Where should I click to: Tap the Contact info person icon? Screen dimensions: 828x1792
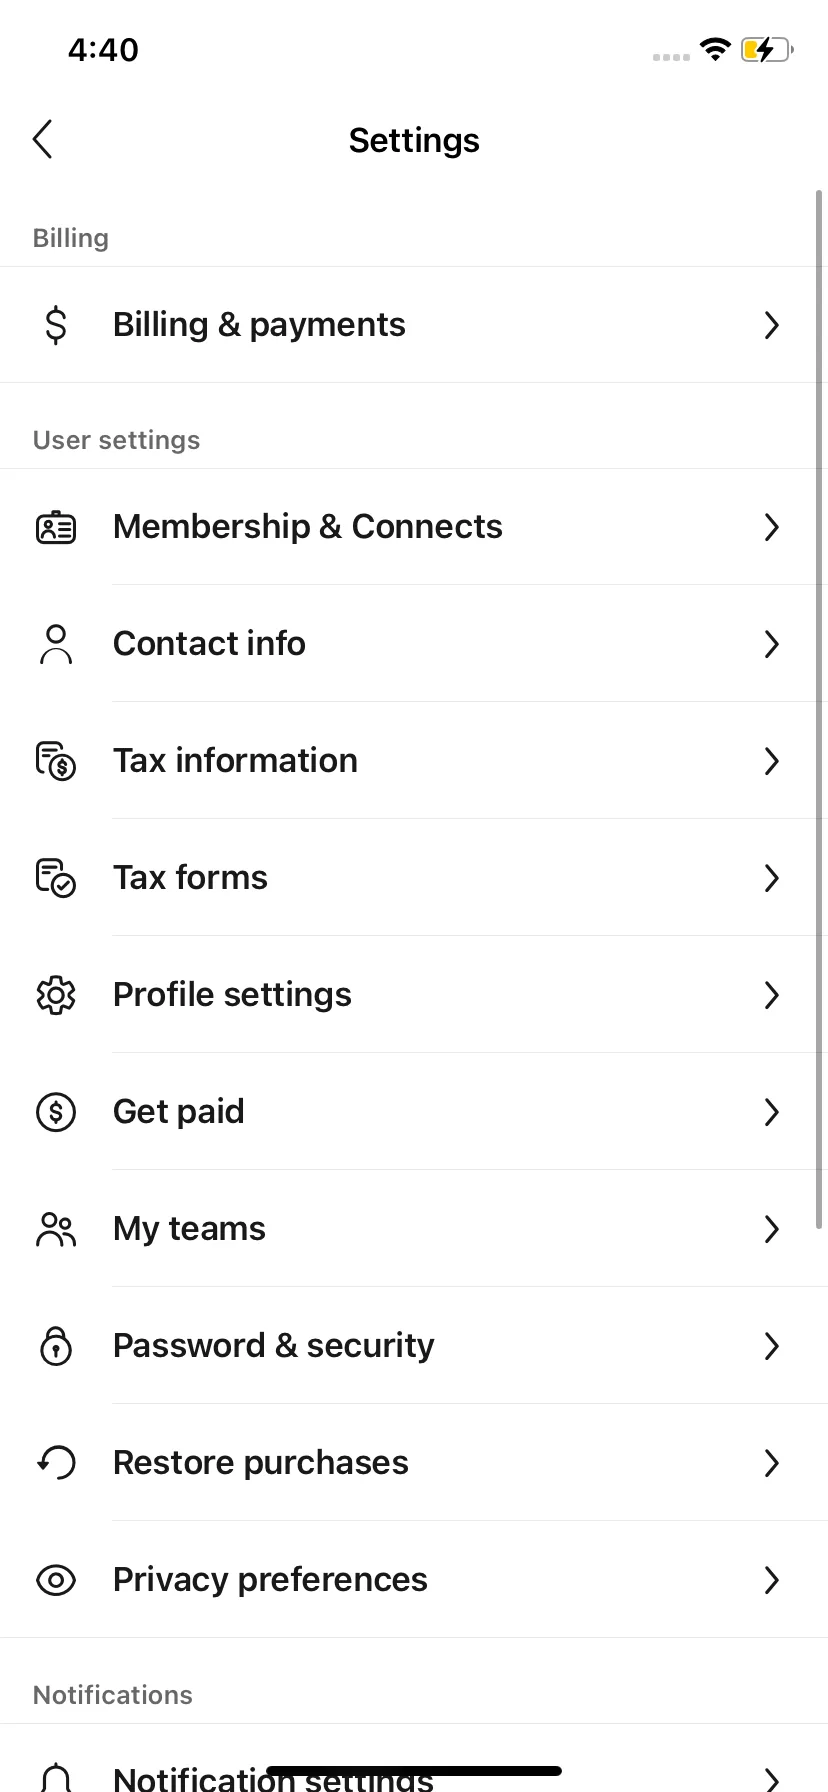coord(56,644)
